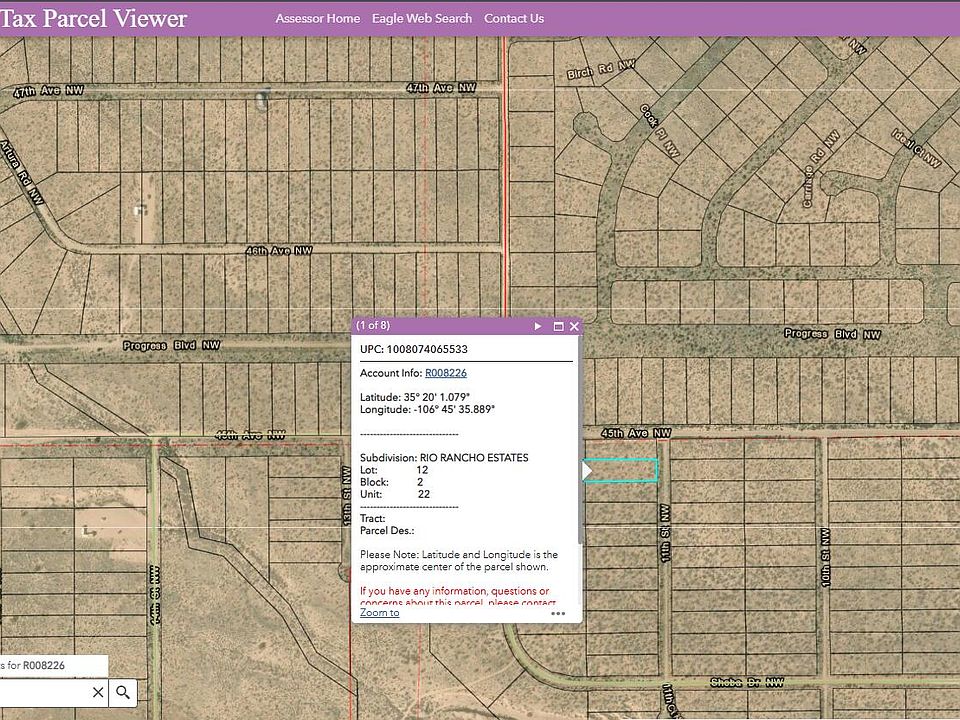Click the Longitude value in popup

tap(456, 409)
